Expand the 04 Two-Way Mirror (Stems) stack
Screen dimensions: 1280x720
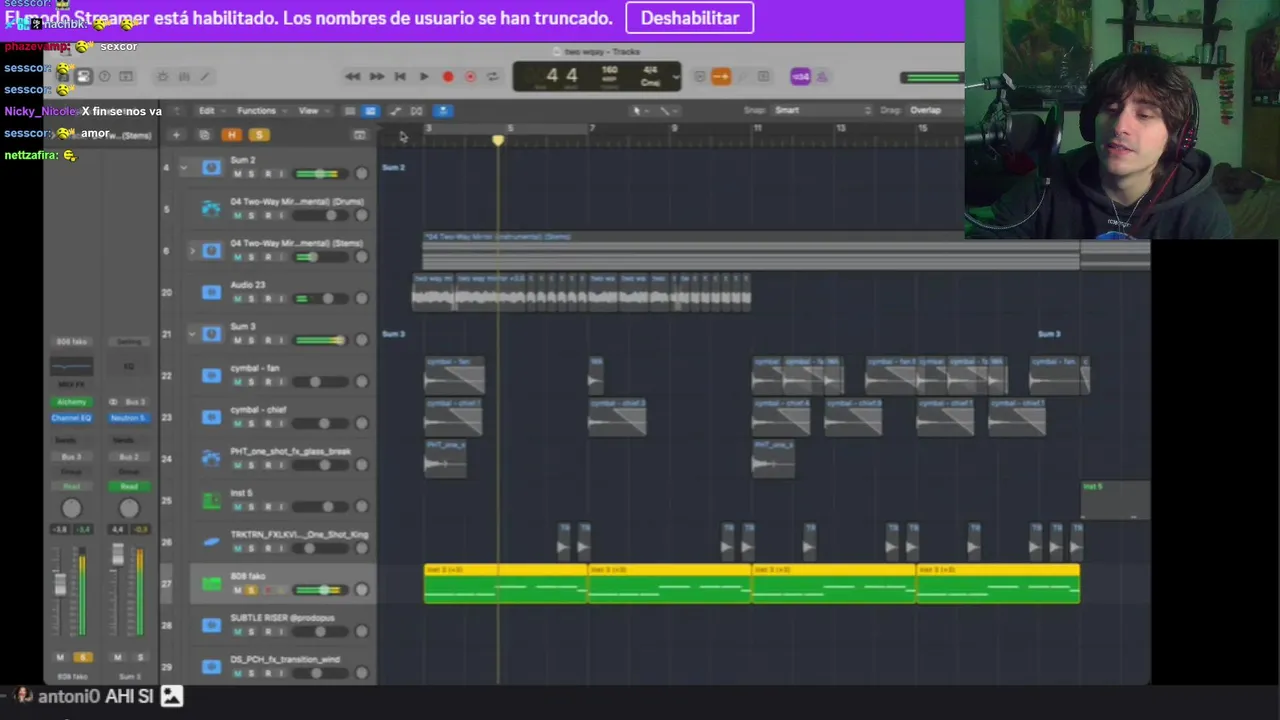[x=192, y=250]
